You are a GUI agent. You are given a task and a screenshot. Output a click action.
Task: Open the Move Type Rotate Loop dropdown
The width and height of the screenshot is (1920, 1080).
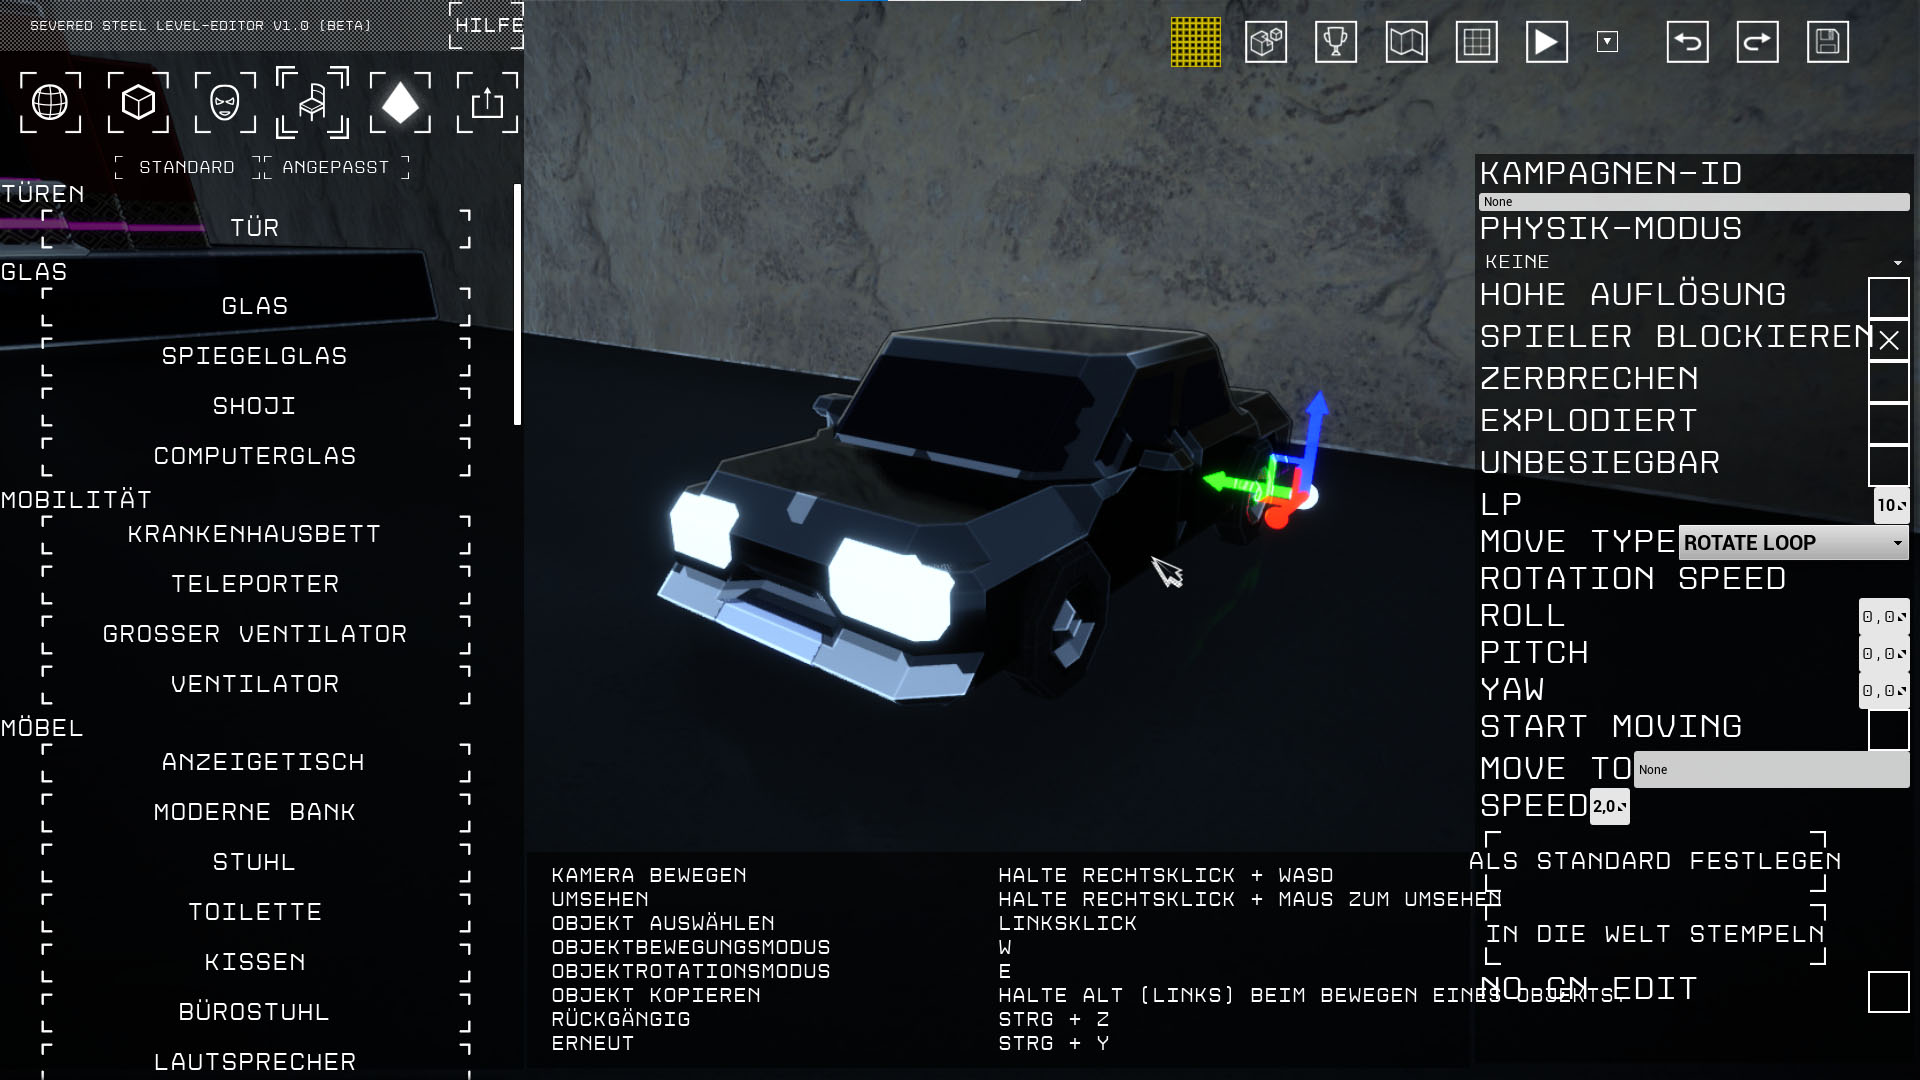pyautogui.click(x=1792, y=543)
